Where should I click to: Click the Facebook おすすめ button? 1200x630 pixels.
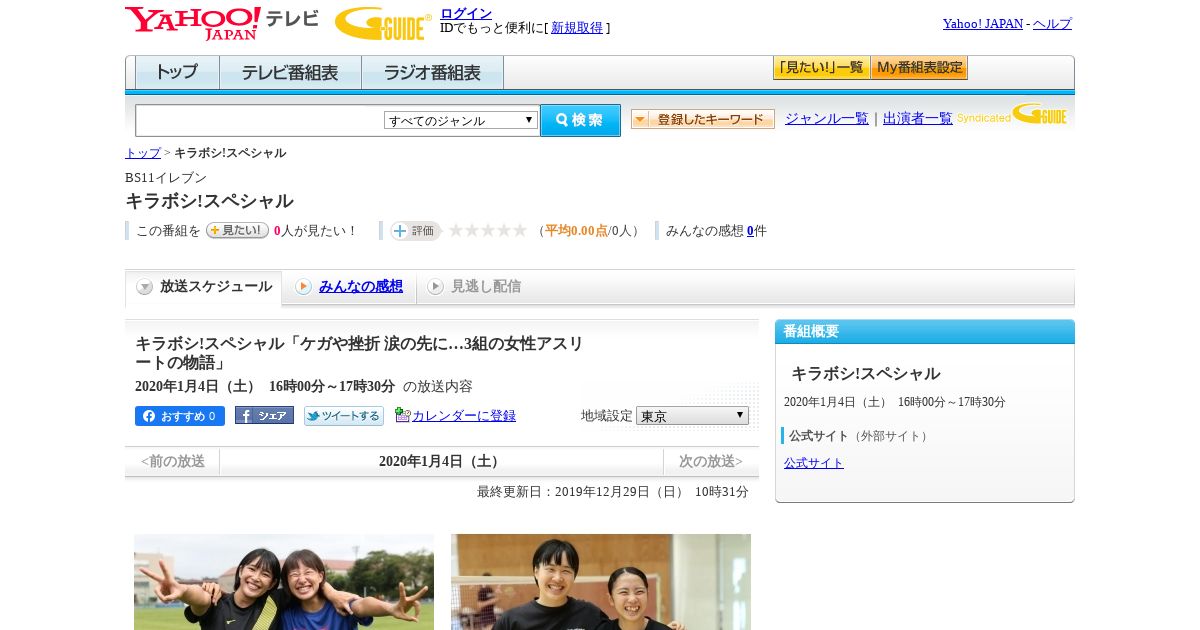point(180,416)
